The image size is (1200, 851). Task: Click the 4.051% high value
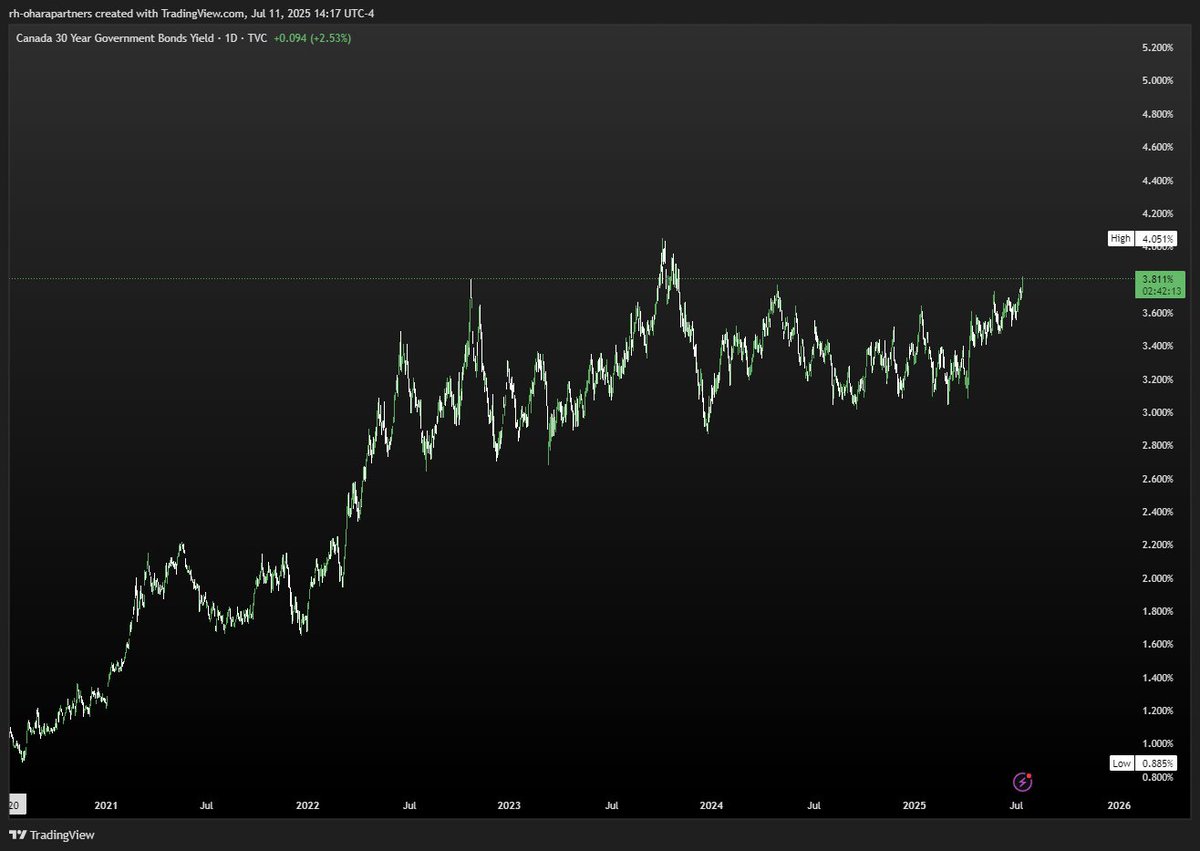tap(1158, 238)
